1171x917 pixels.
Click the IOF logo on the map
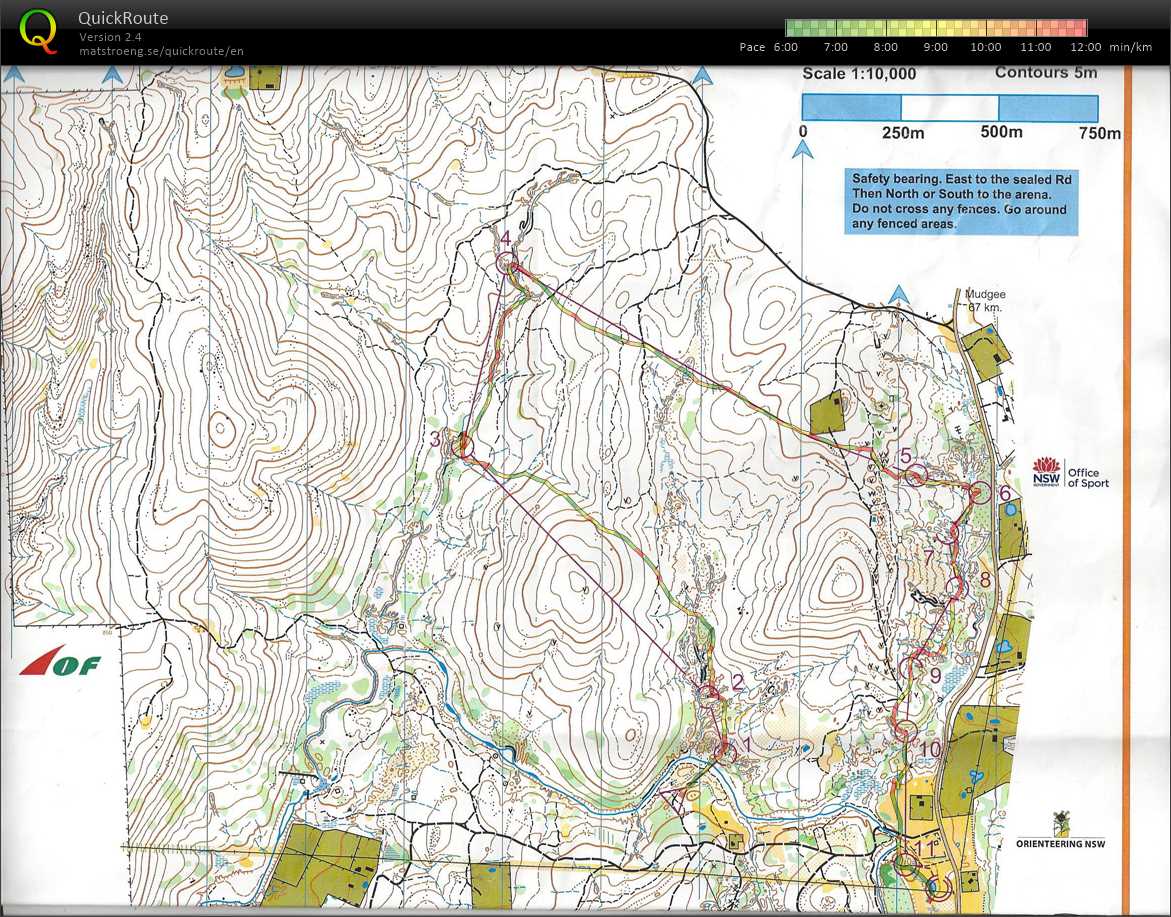click(60, 662)
